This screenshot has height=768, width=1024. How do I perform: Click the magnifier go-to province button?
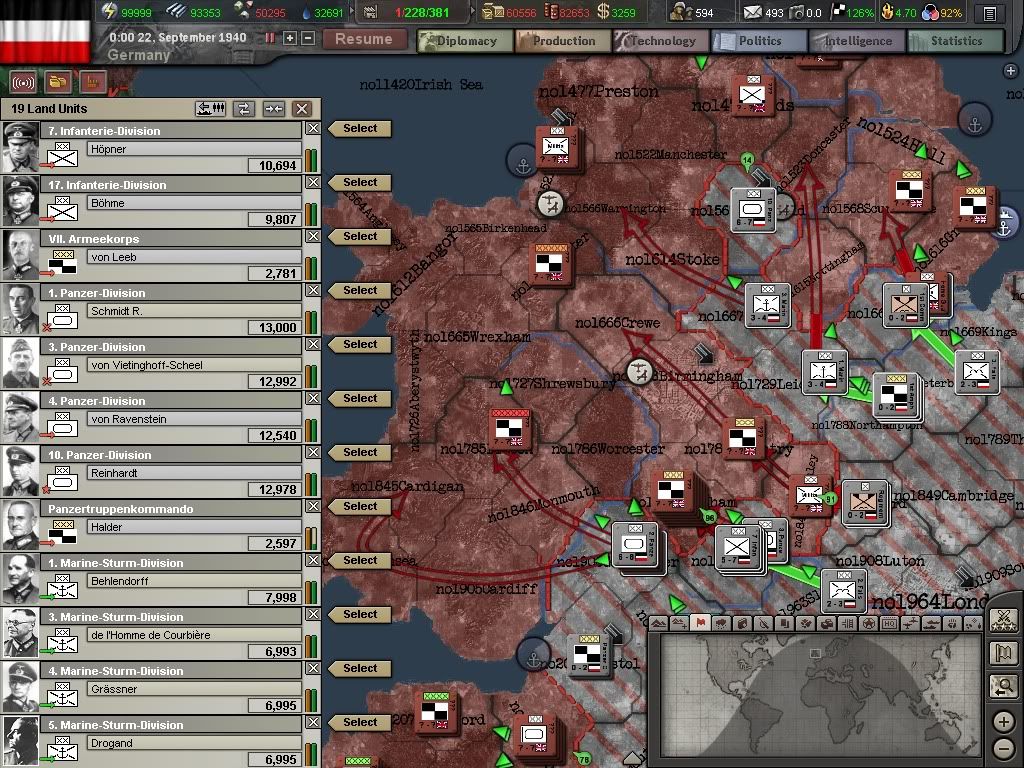(1004, 686)
